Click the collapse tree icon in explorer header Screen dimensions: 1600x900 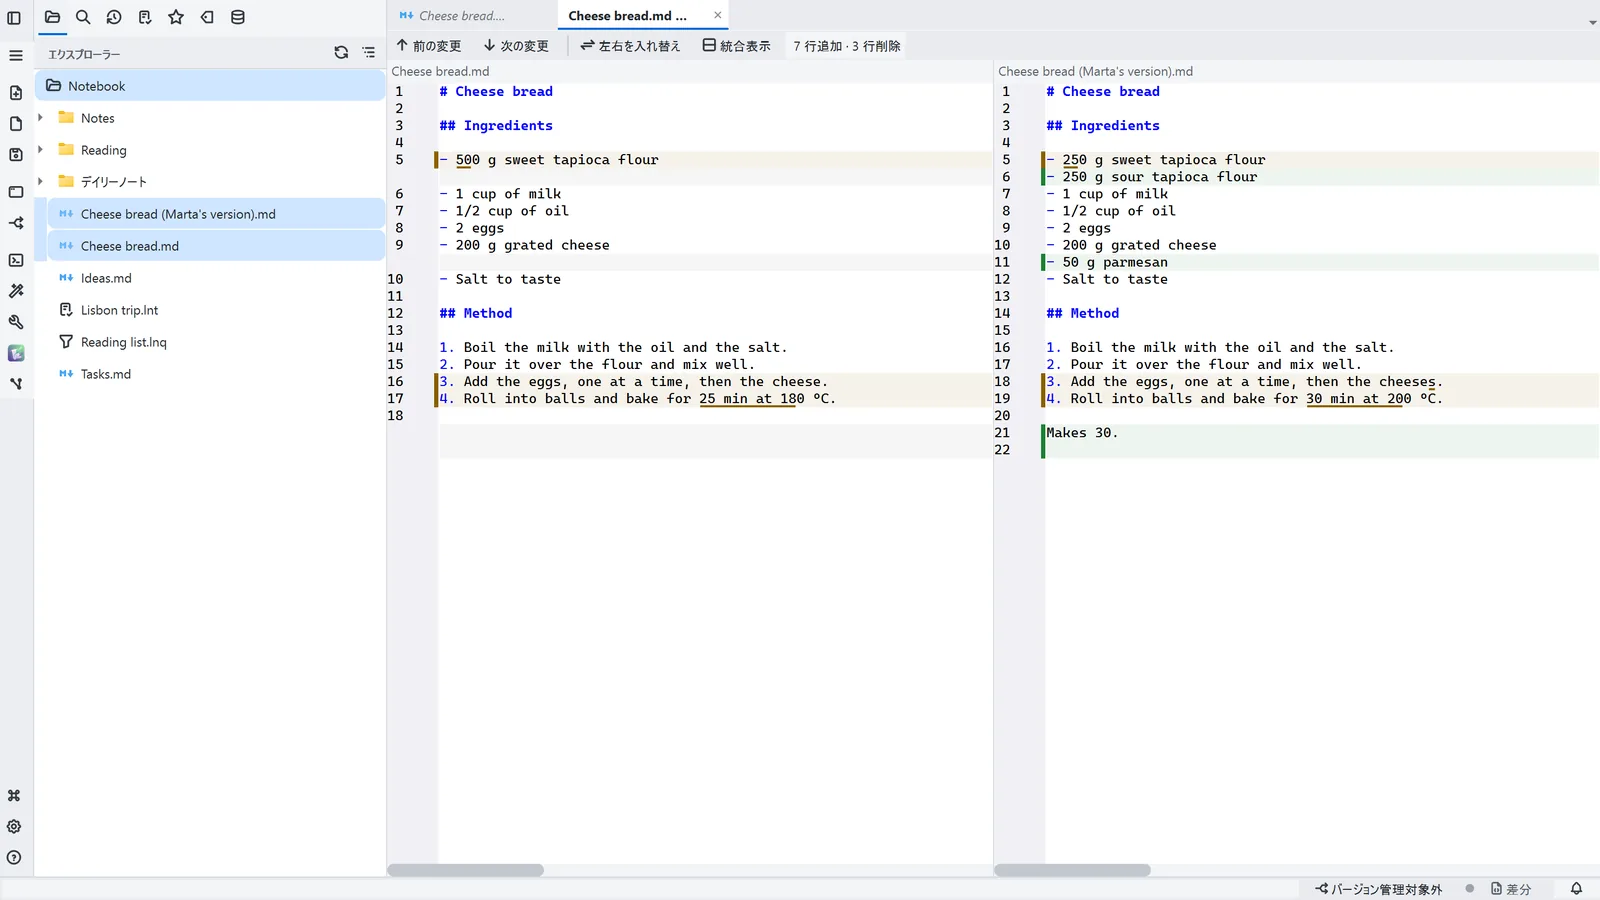click(369, 53)
